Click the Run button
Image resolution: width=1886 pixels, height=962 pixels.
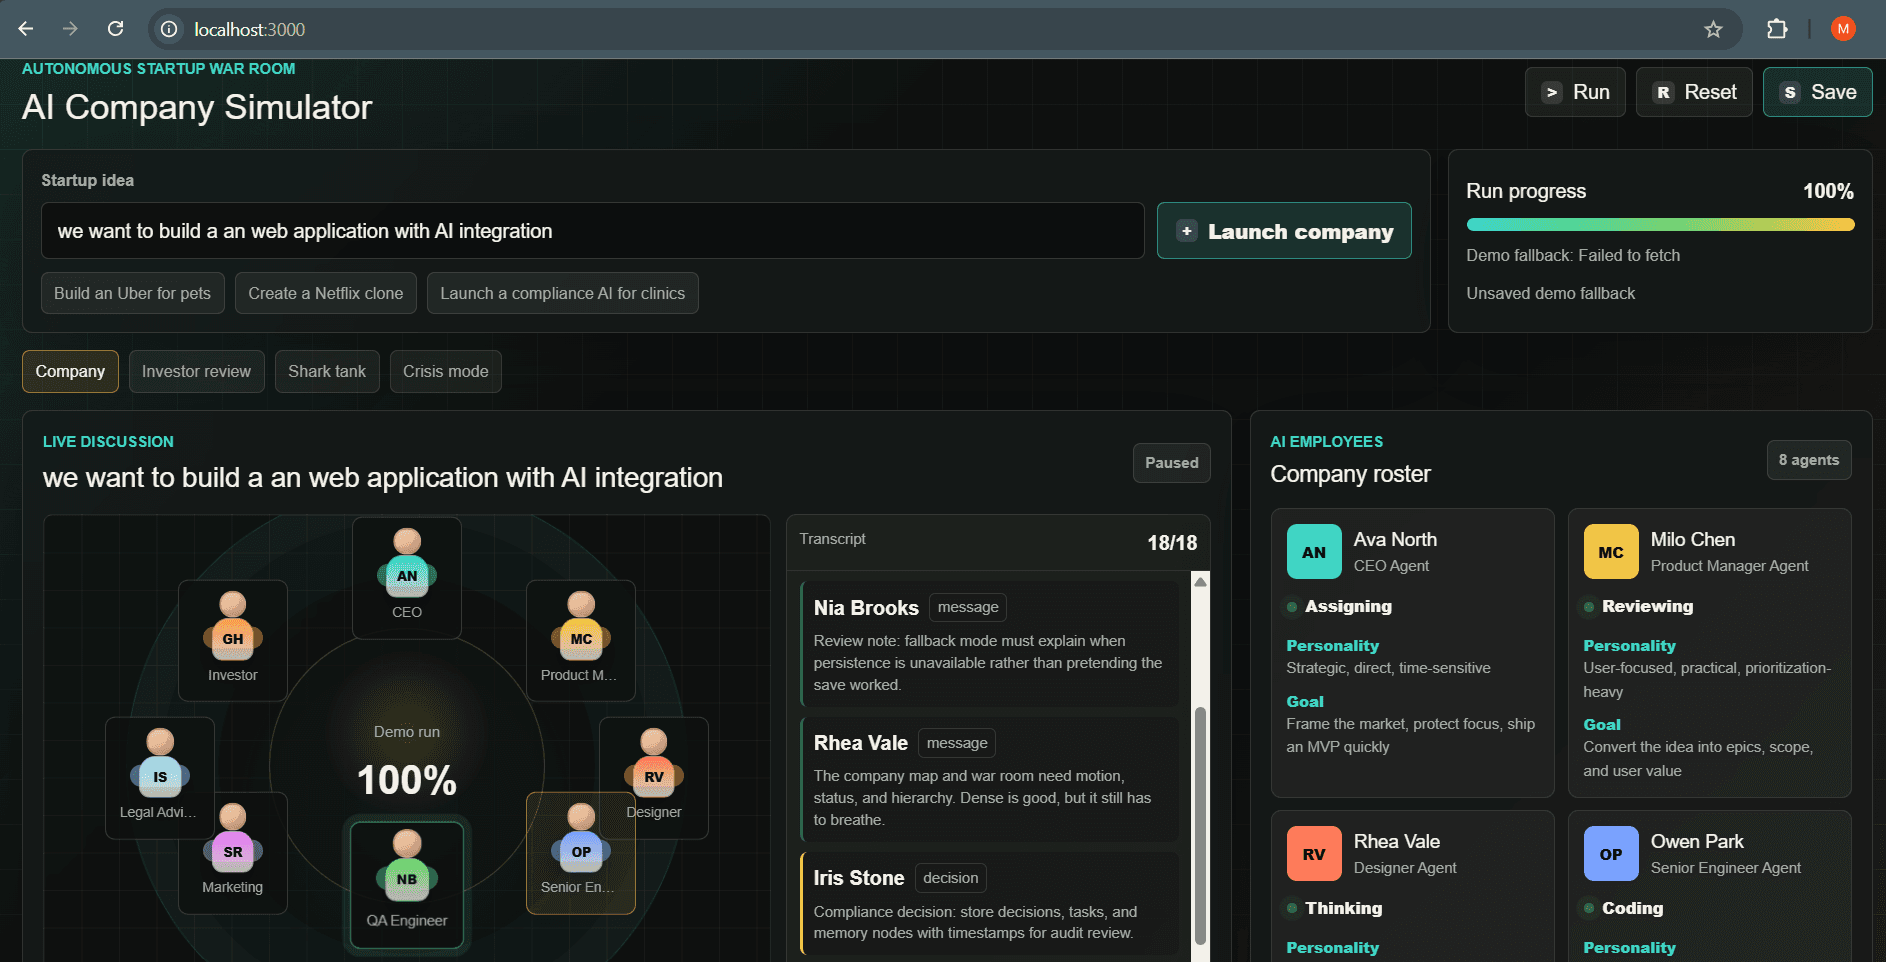point(1575,92)
